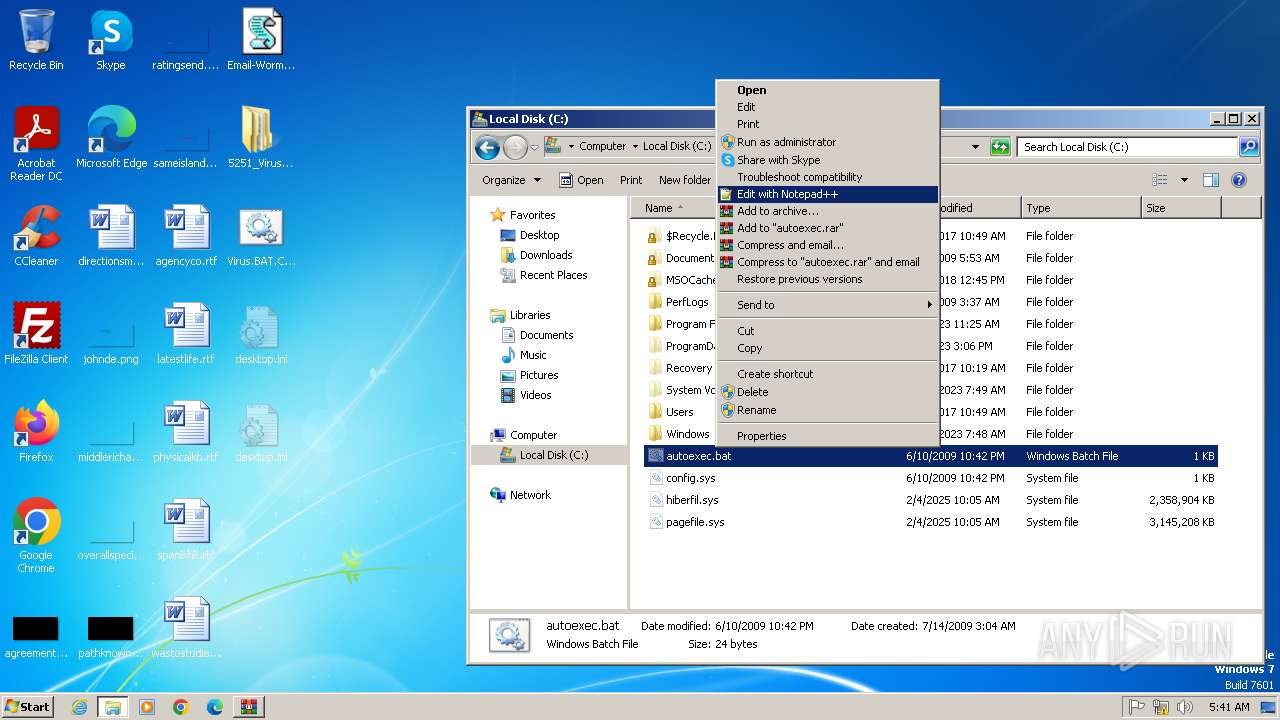This screenshot has width=1280, height=720.
Task: Click Chrome icon in the taskbar
Action: (181, 707)
